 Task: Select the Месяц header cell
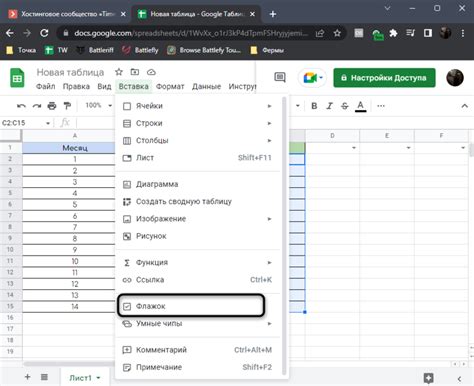click(x=69, y=148)
